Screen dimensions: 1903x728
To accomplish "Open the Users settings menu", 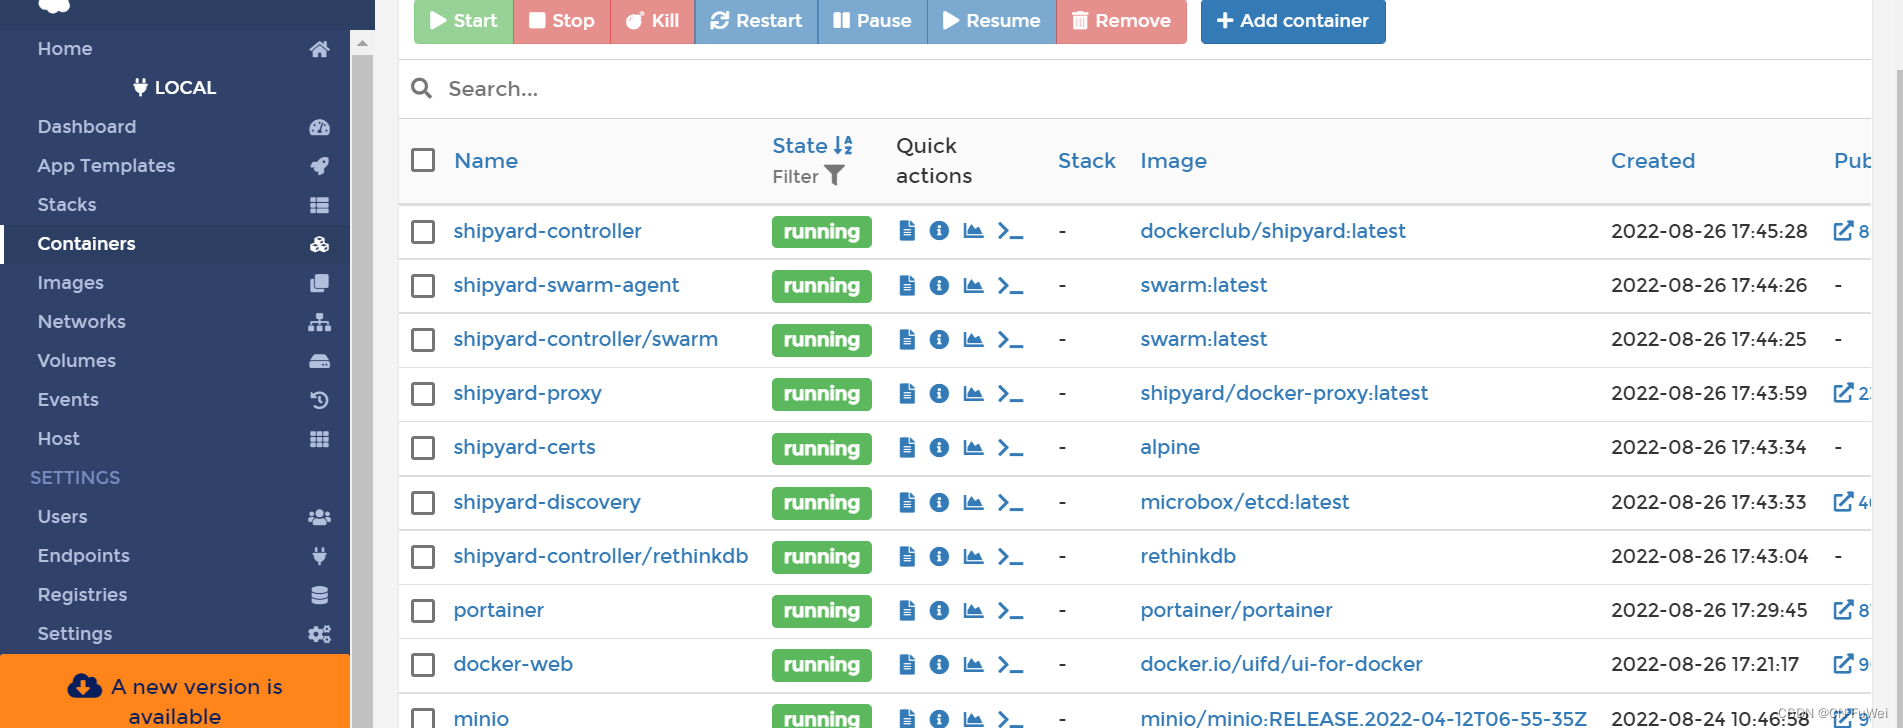I will pos(175,517).
